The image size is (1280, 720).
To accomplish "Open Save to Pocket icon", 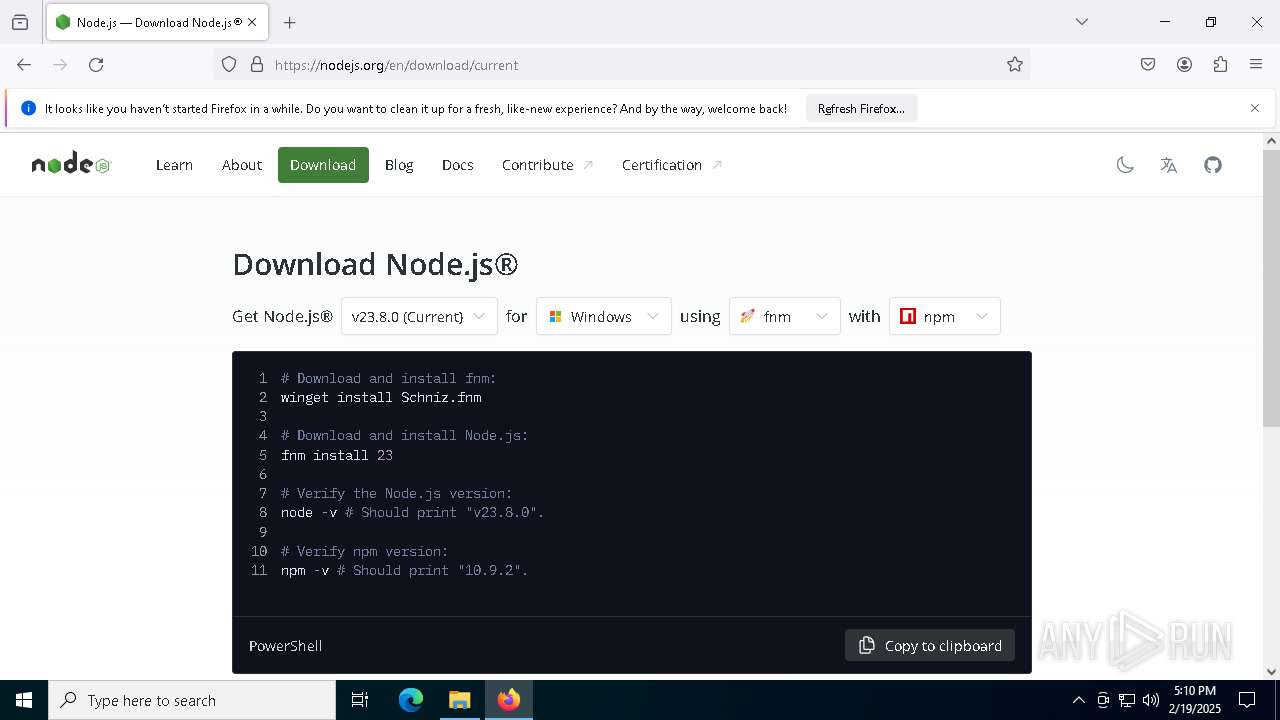I will (x=1148, y=65).
